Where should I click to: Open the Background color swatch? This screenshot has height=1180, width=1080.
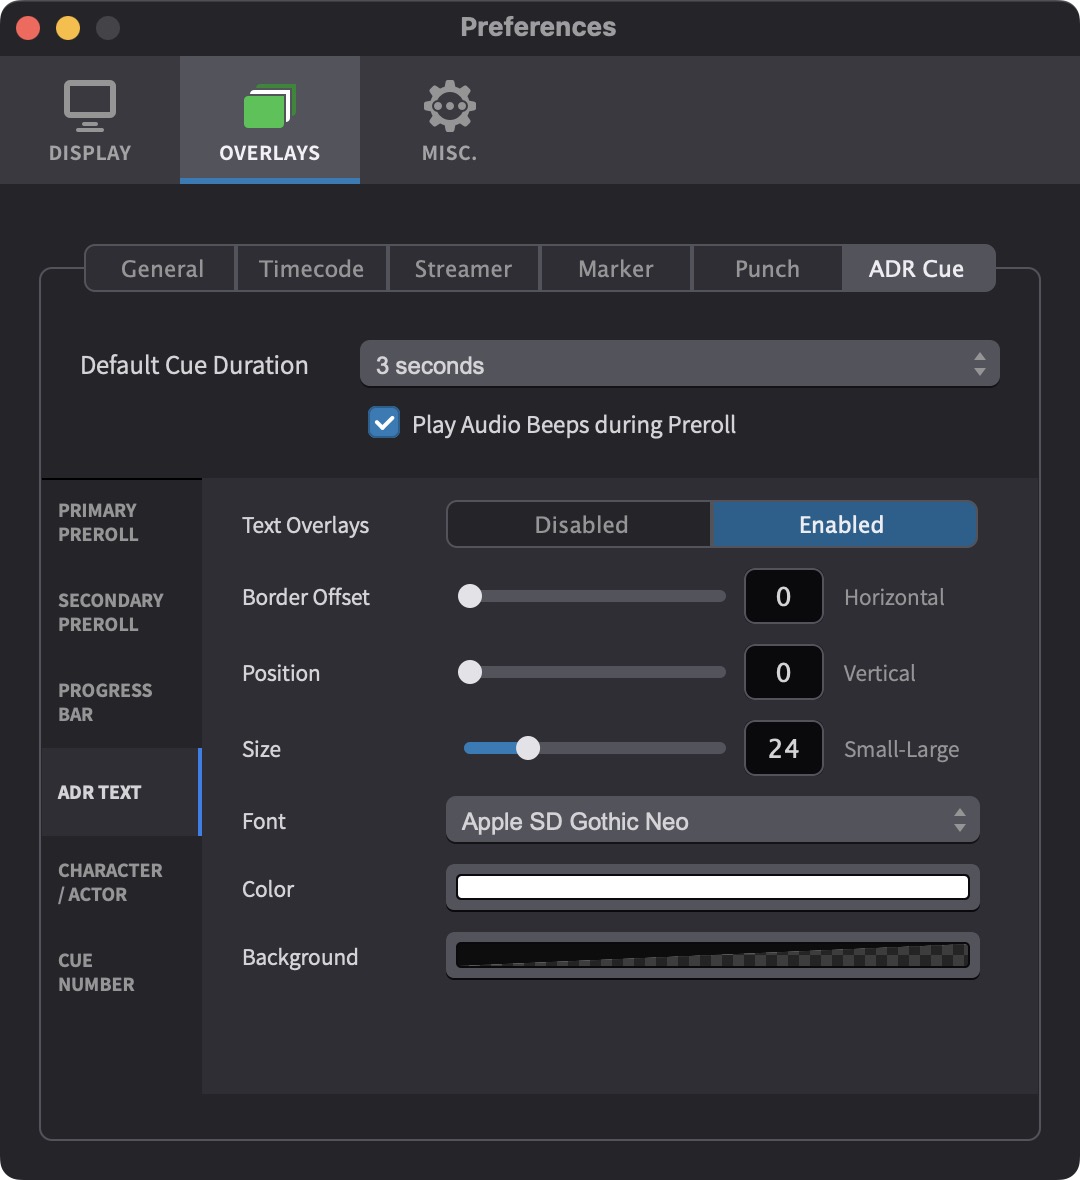713,956
